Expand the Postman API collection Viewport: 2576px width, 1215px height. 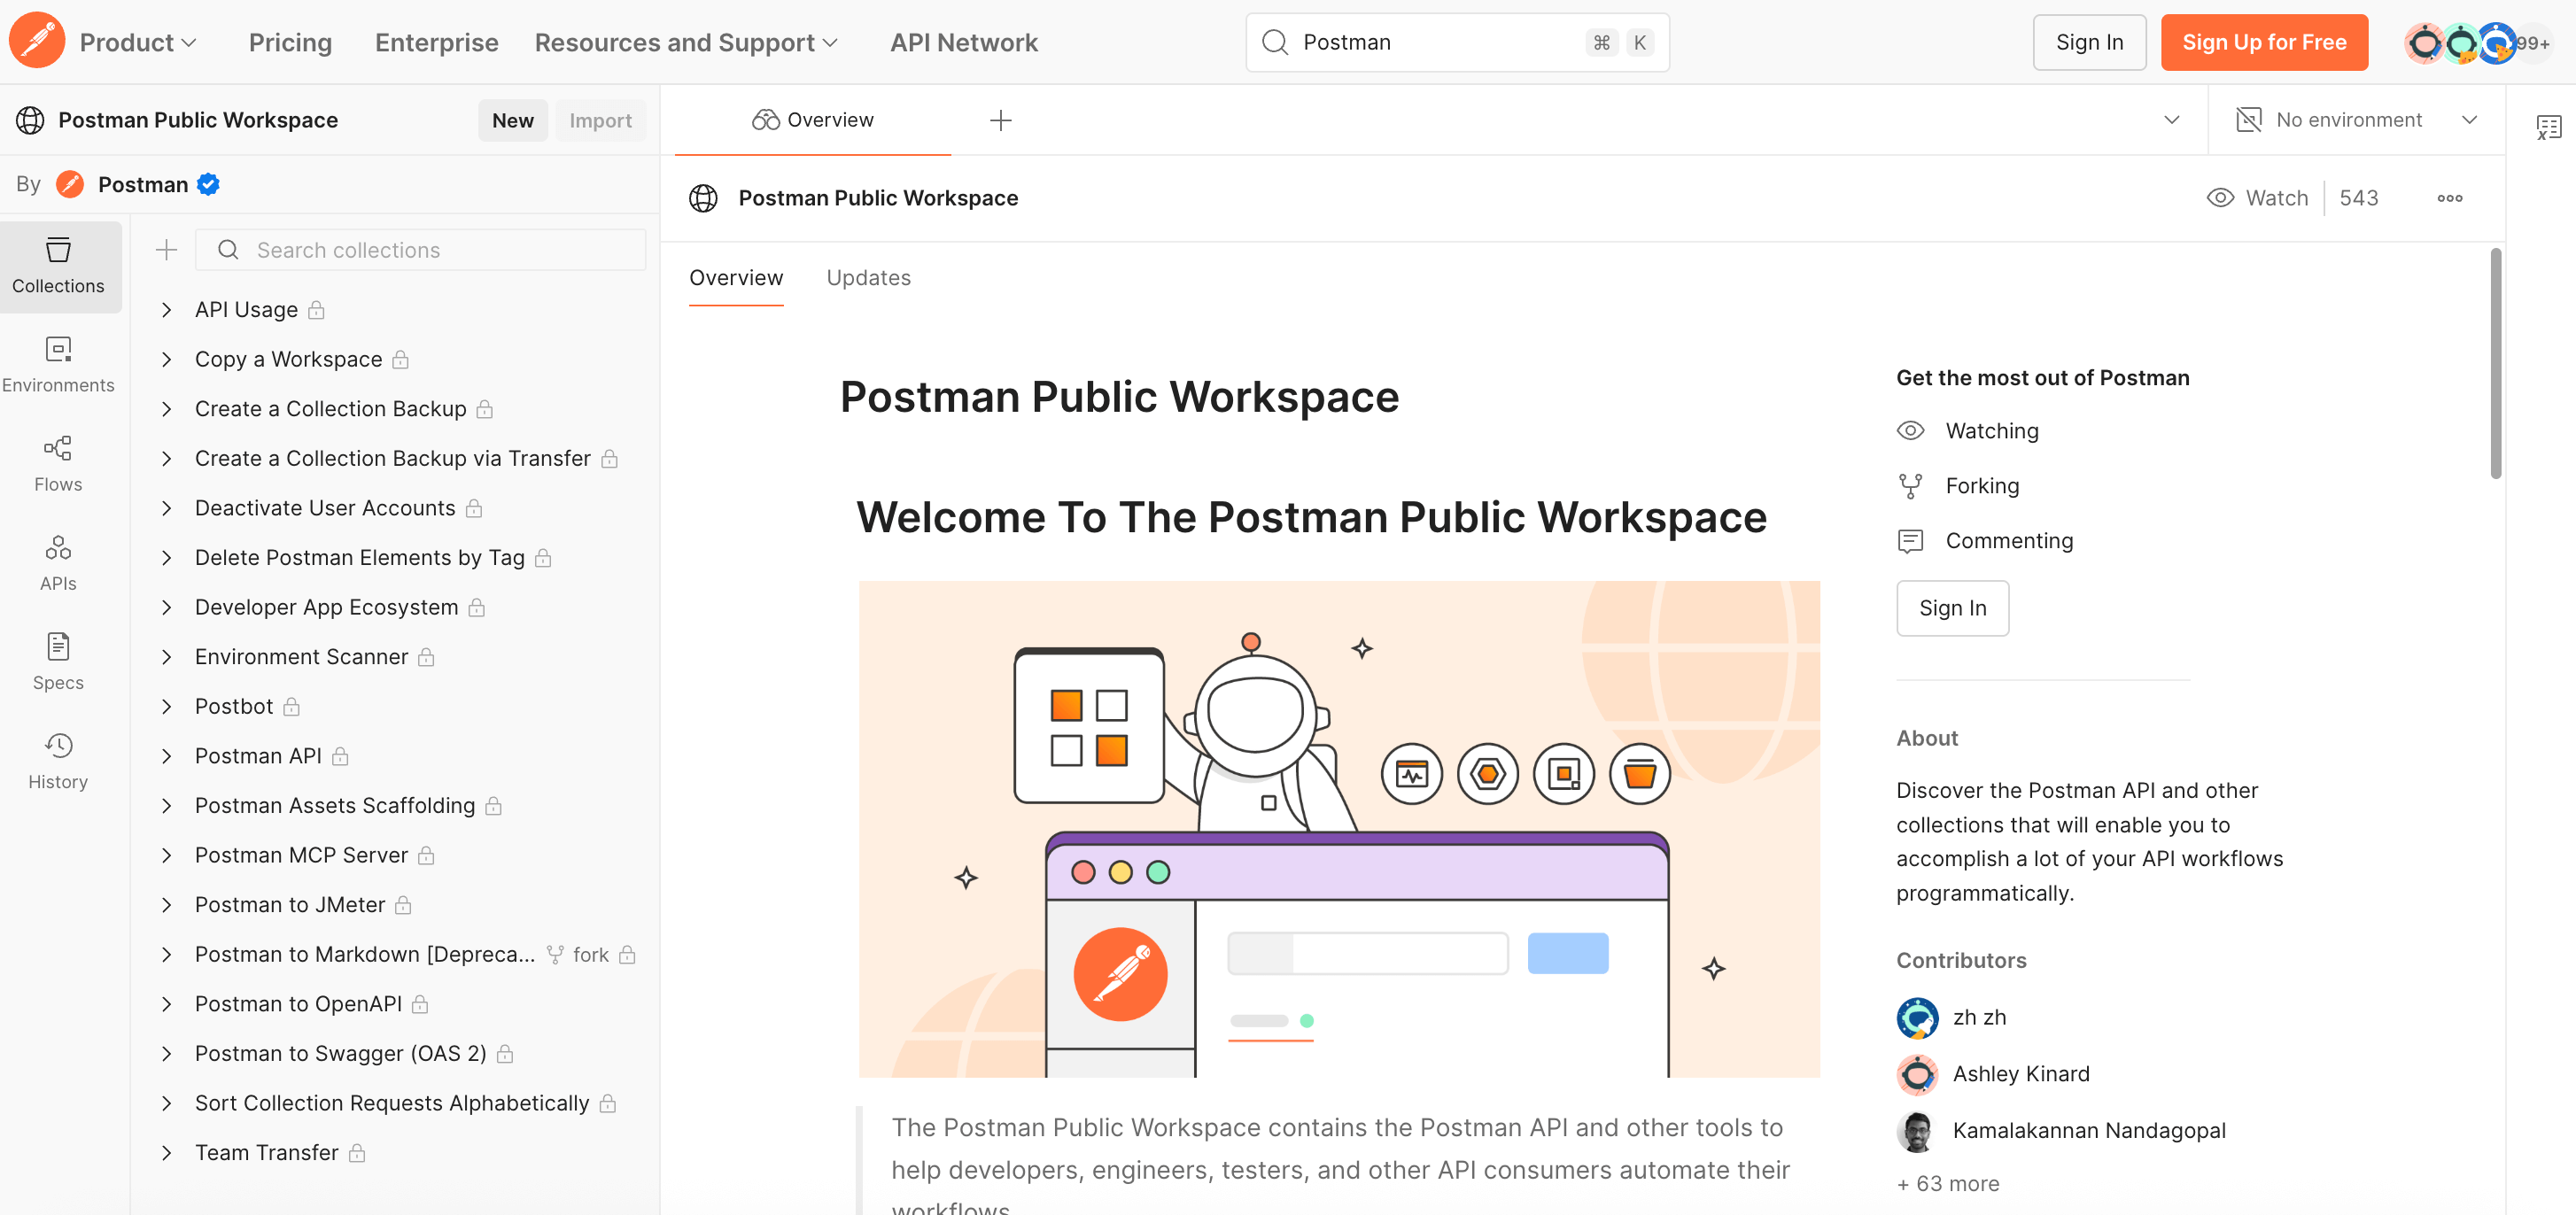(x=167, y=756)
